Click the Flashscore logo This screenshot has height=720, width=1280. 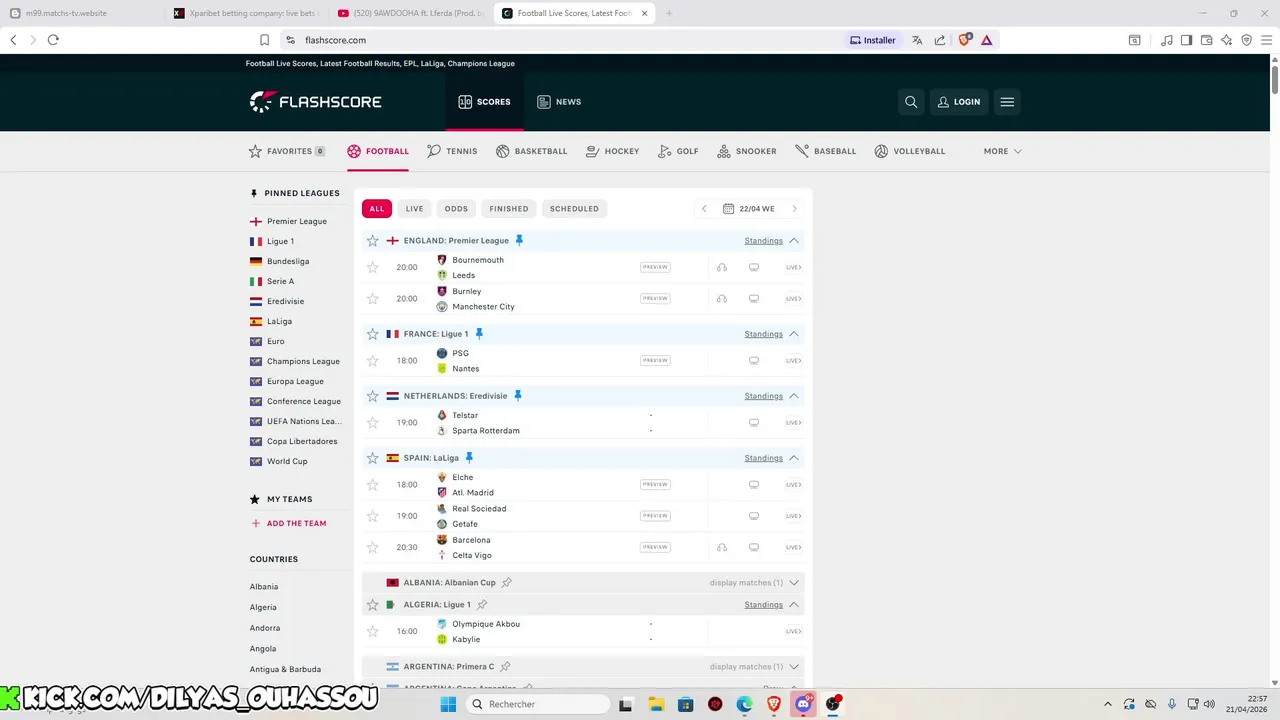click(316, 101)
